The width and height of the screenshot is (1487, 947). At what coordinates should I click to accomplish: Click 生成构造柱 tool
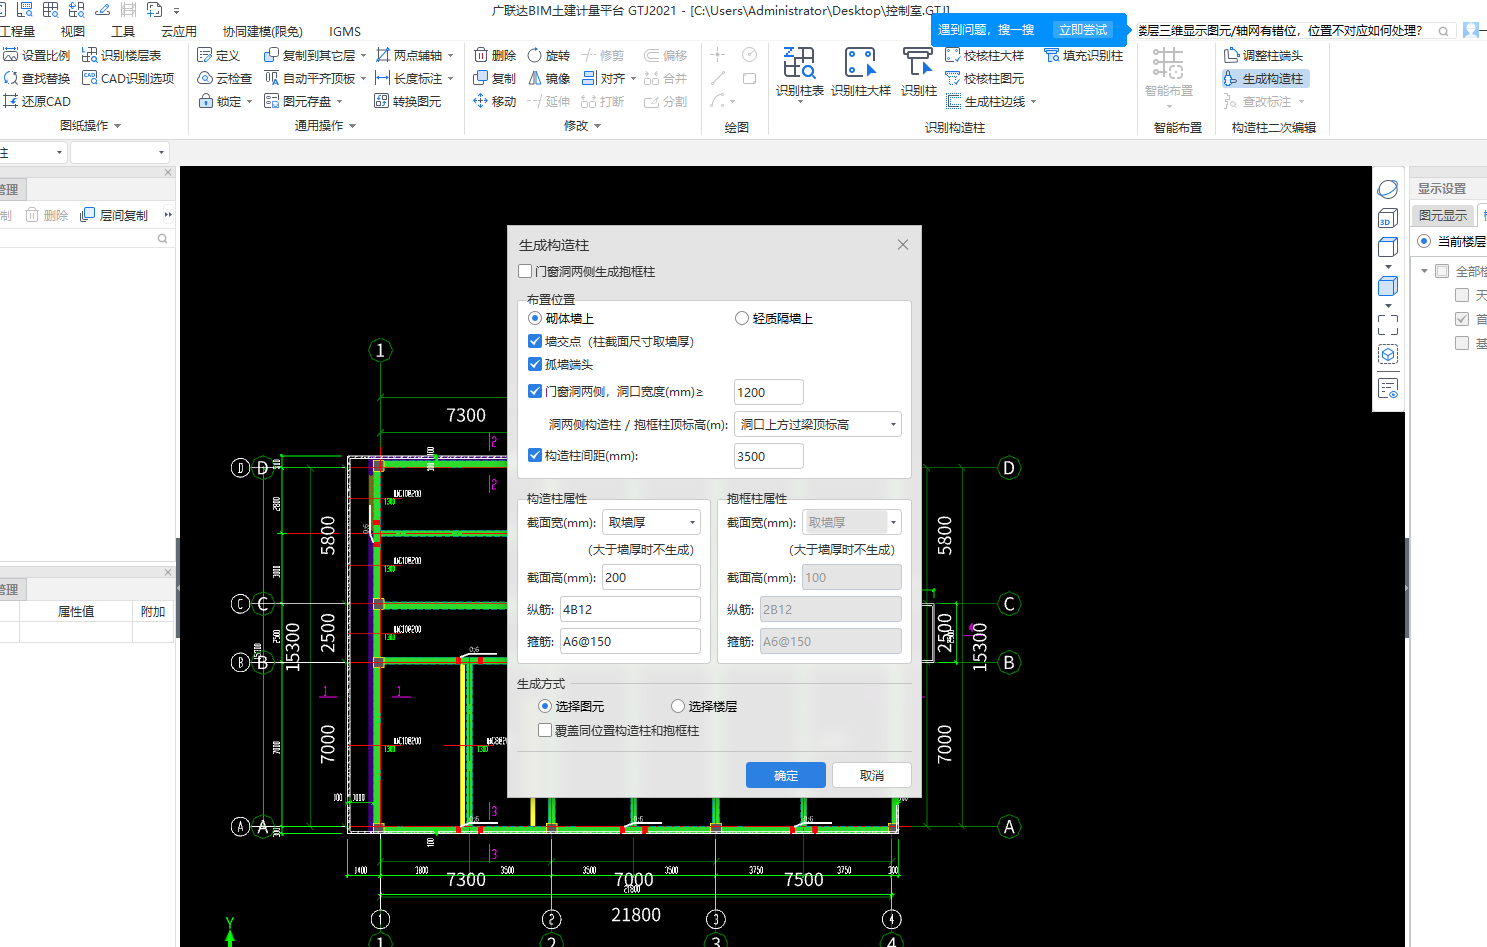pyautogui.click(x=1264, y=78)
